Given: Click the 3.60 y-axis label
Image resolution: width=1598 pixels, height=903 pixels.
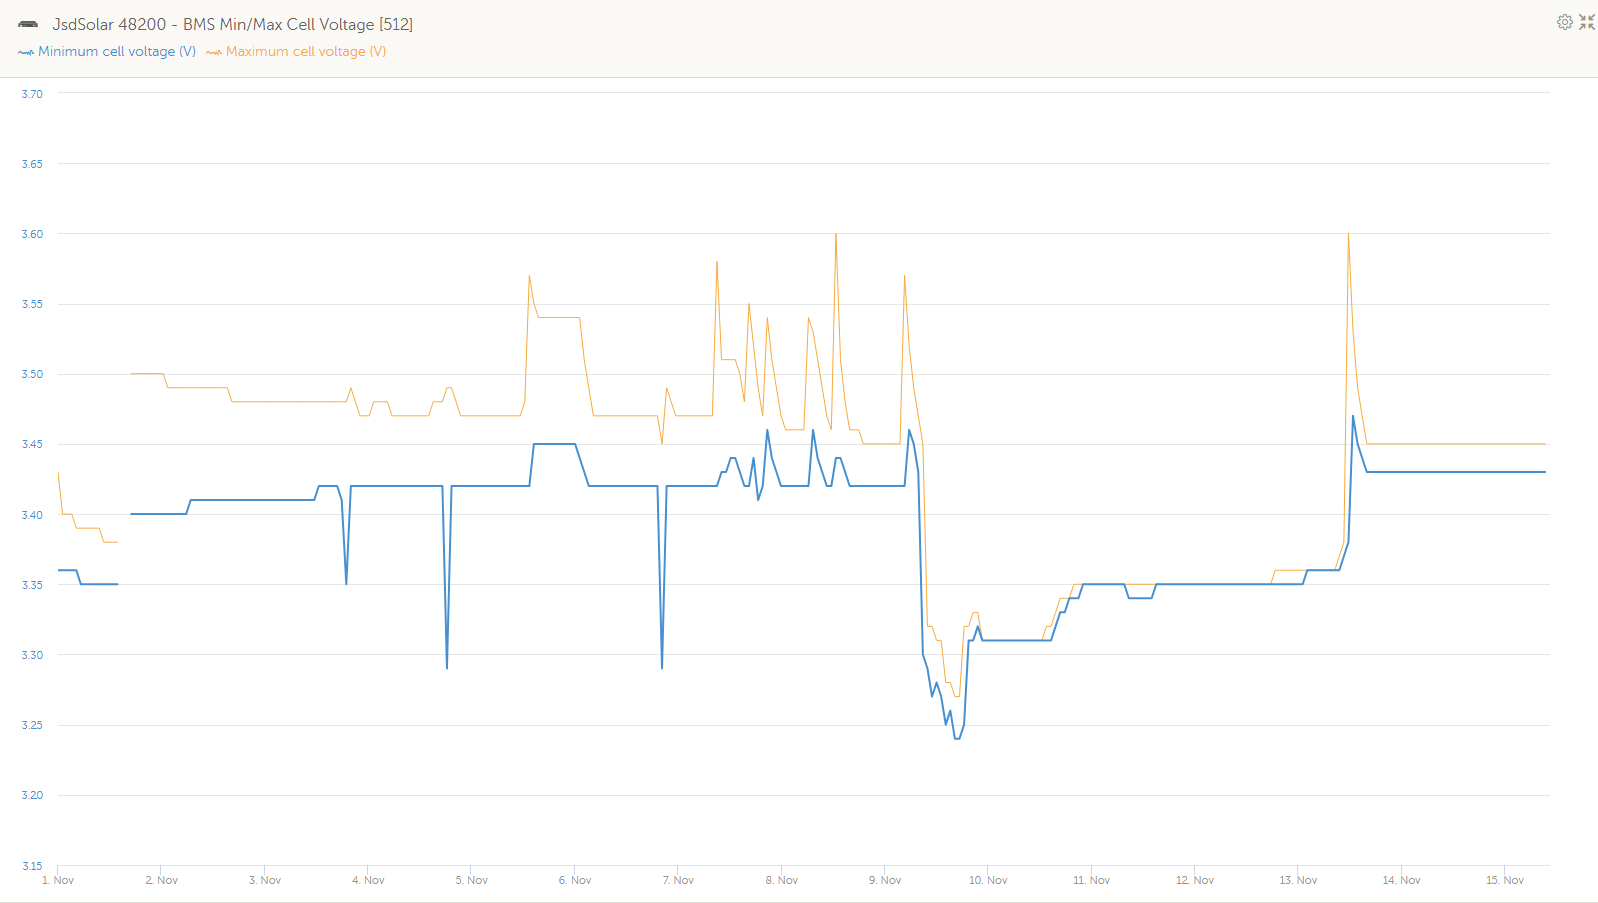Looking at the screenshot, I should pos(32,234).
